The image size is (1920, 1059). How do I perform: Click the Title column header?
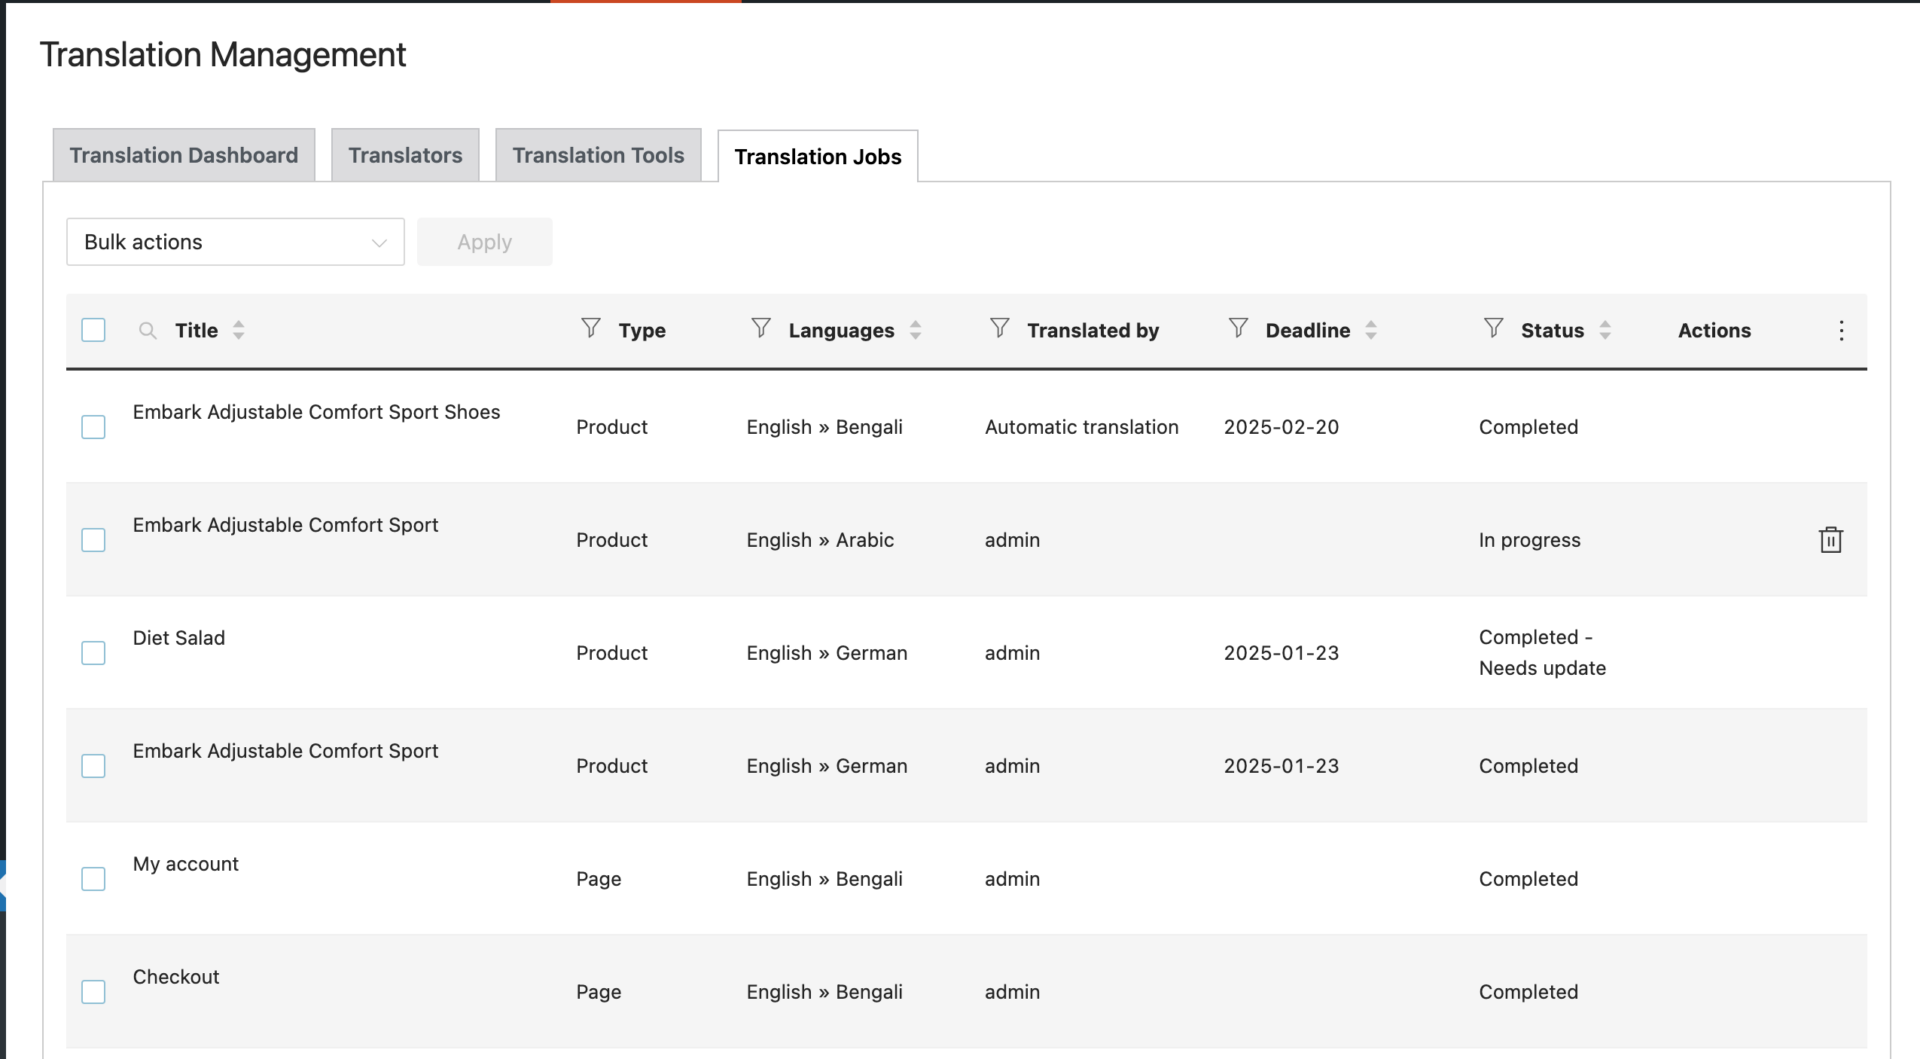click(x=196, y=330)
